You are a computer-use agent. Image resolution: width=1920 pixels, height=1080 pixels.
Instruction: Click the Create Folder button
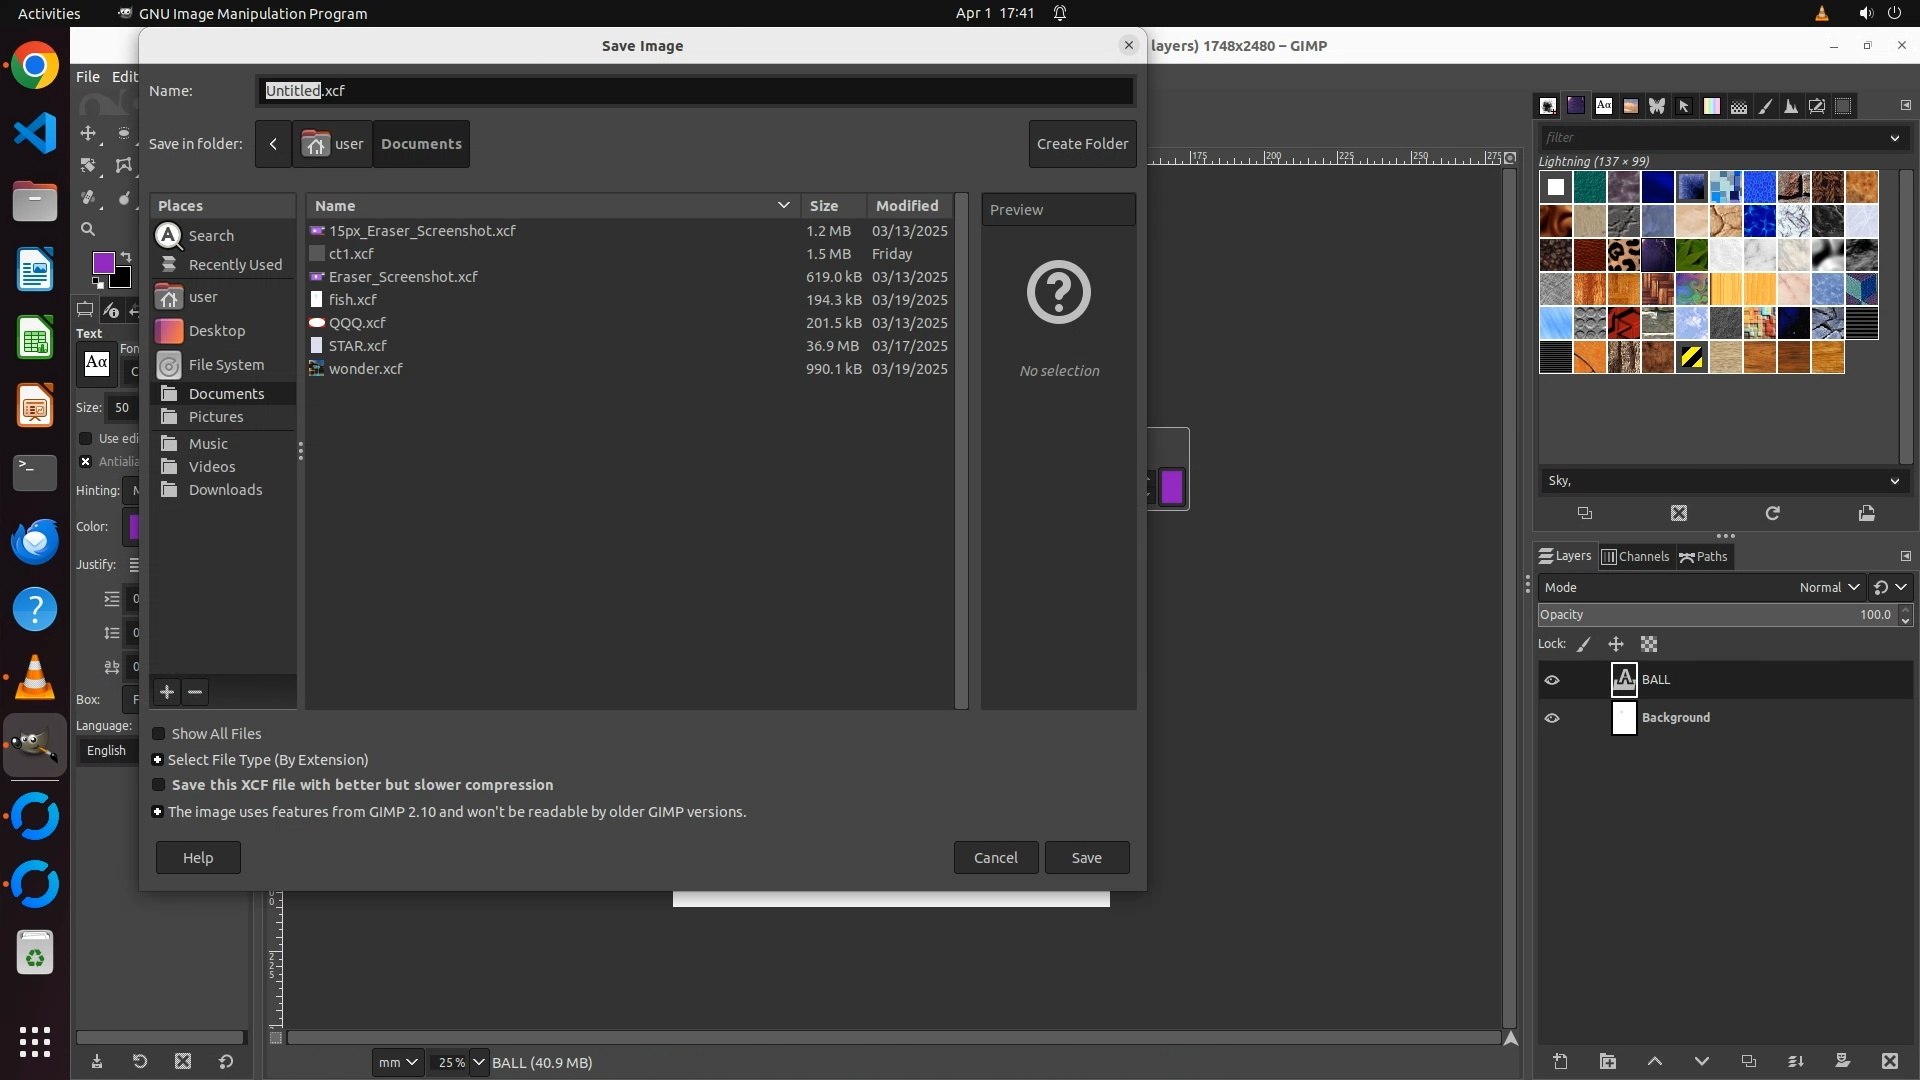pos(1082,144)
